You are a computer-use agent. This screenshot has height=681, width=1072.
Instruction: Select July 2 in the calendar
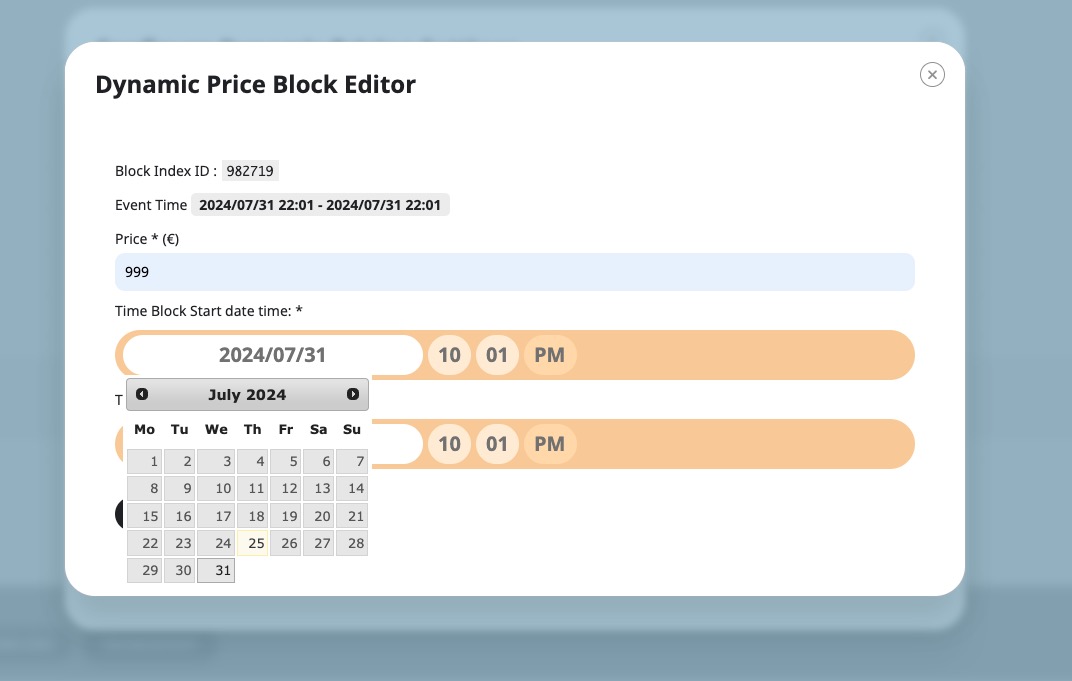(180, 462)
